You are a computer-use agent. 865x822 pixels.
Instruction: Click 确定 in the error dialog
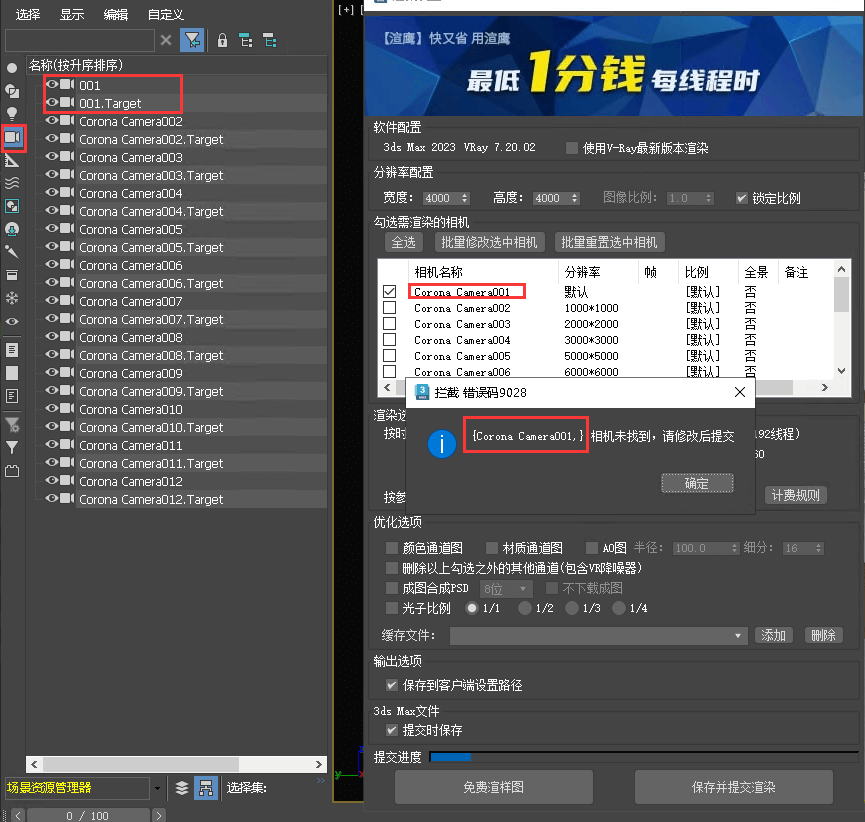tap(696, 483)
